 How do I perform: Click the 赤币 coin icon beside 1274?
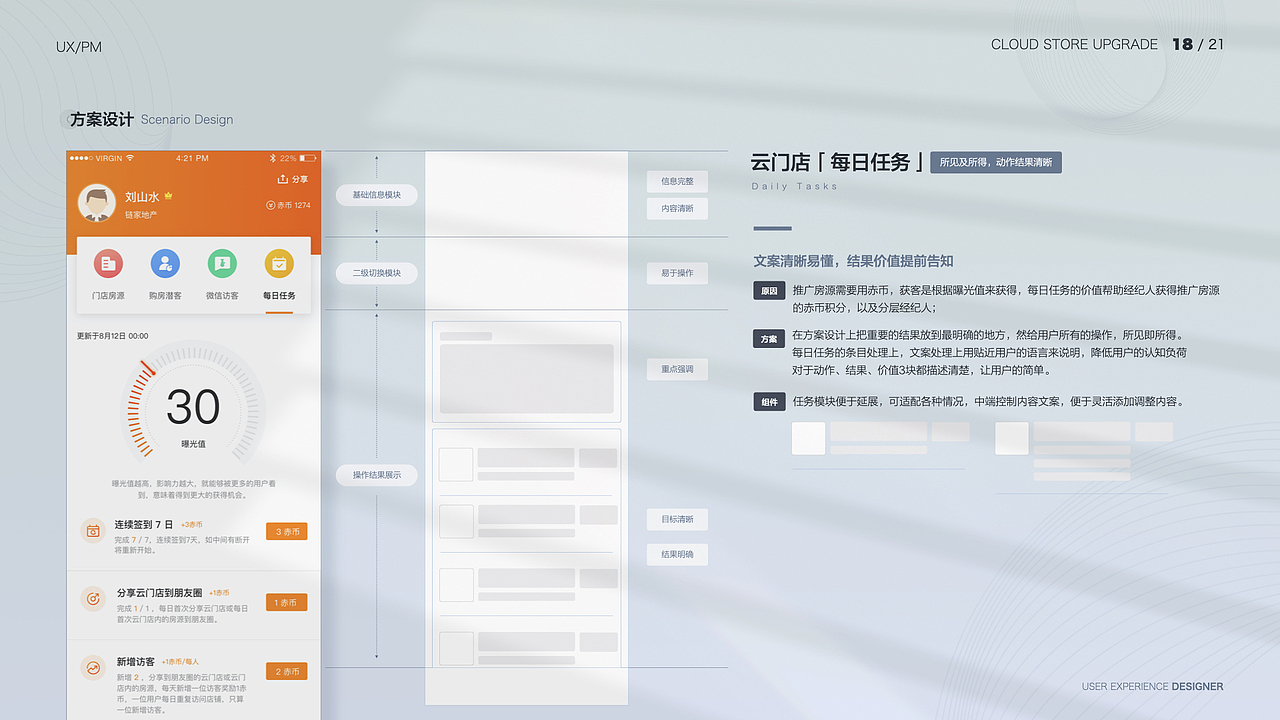[x=271, y=204]
